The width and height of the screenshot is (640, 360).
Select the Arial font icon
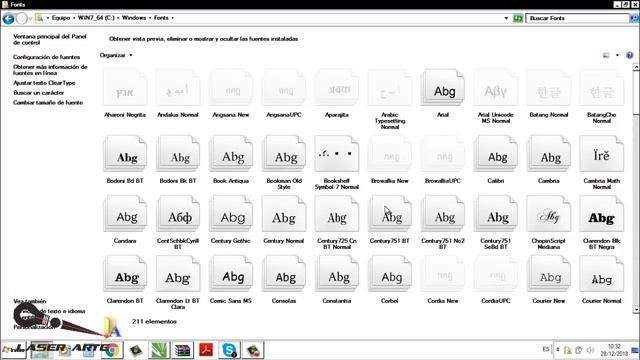tap(443, 88)
